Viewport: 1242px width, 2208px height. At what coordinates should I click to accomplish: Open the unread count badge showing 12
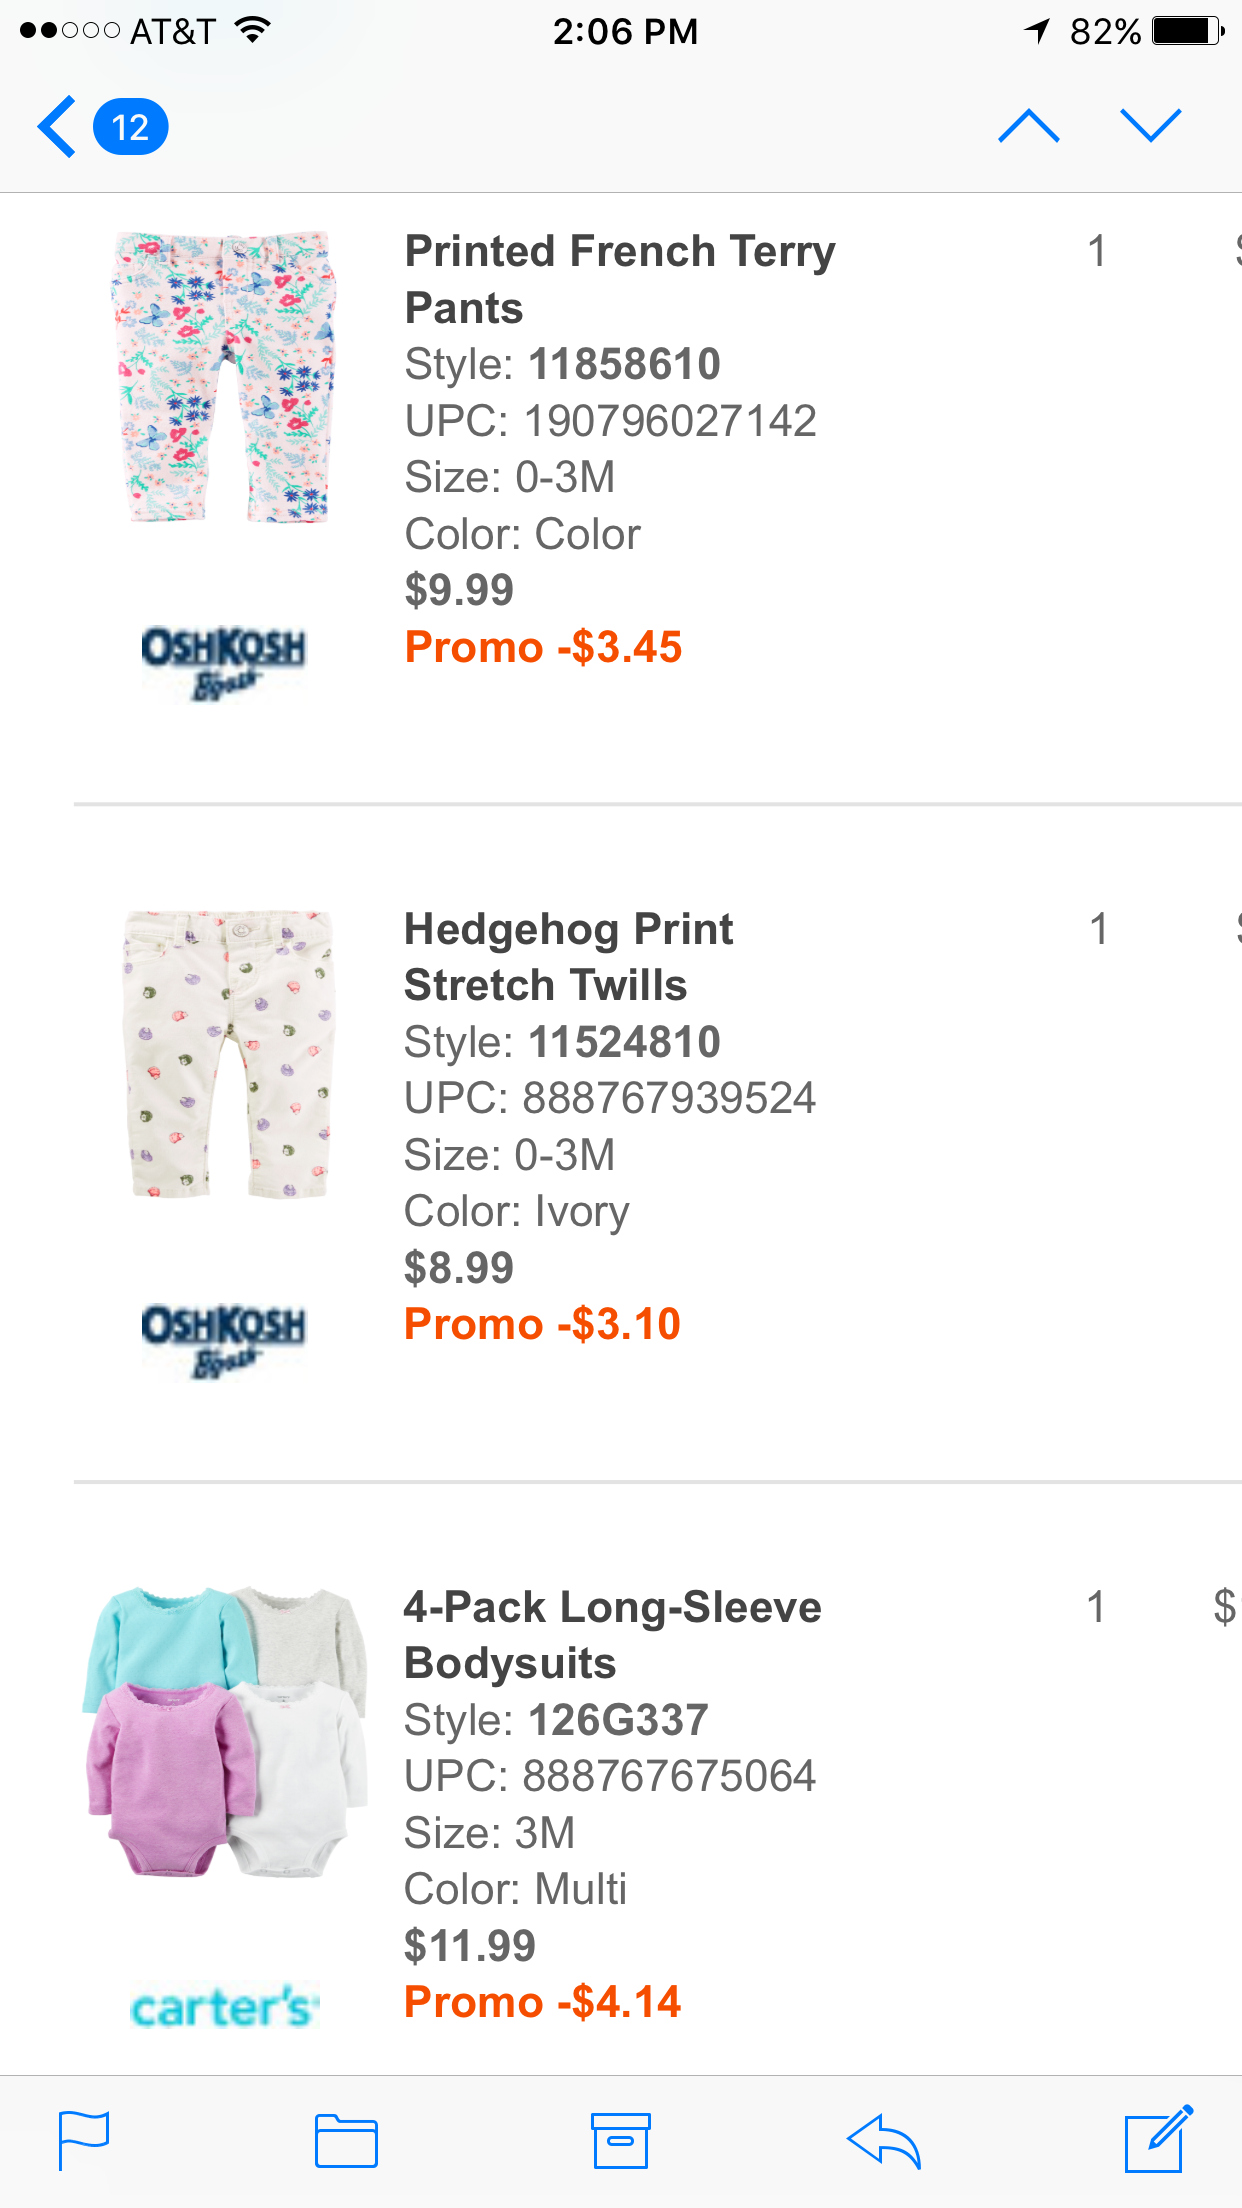pos(130,127)
